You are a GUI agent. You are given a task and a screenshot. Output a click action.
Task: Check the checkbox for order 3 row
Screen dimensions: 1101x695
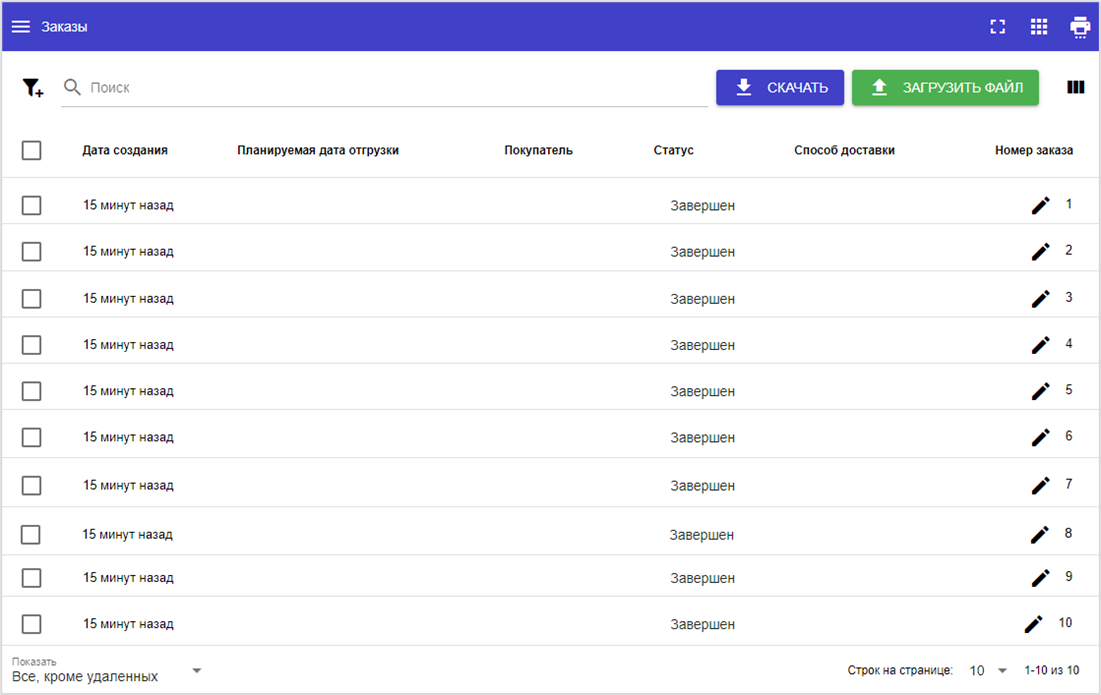(x=32, y=298)
